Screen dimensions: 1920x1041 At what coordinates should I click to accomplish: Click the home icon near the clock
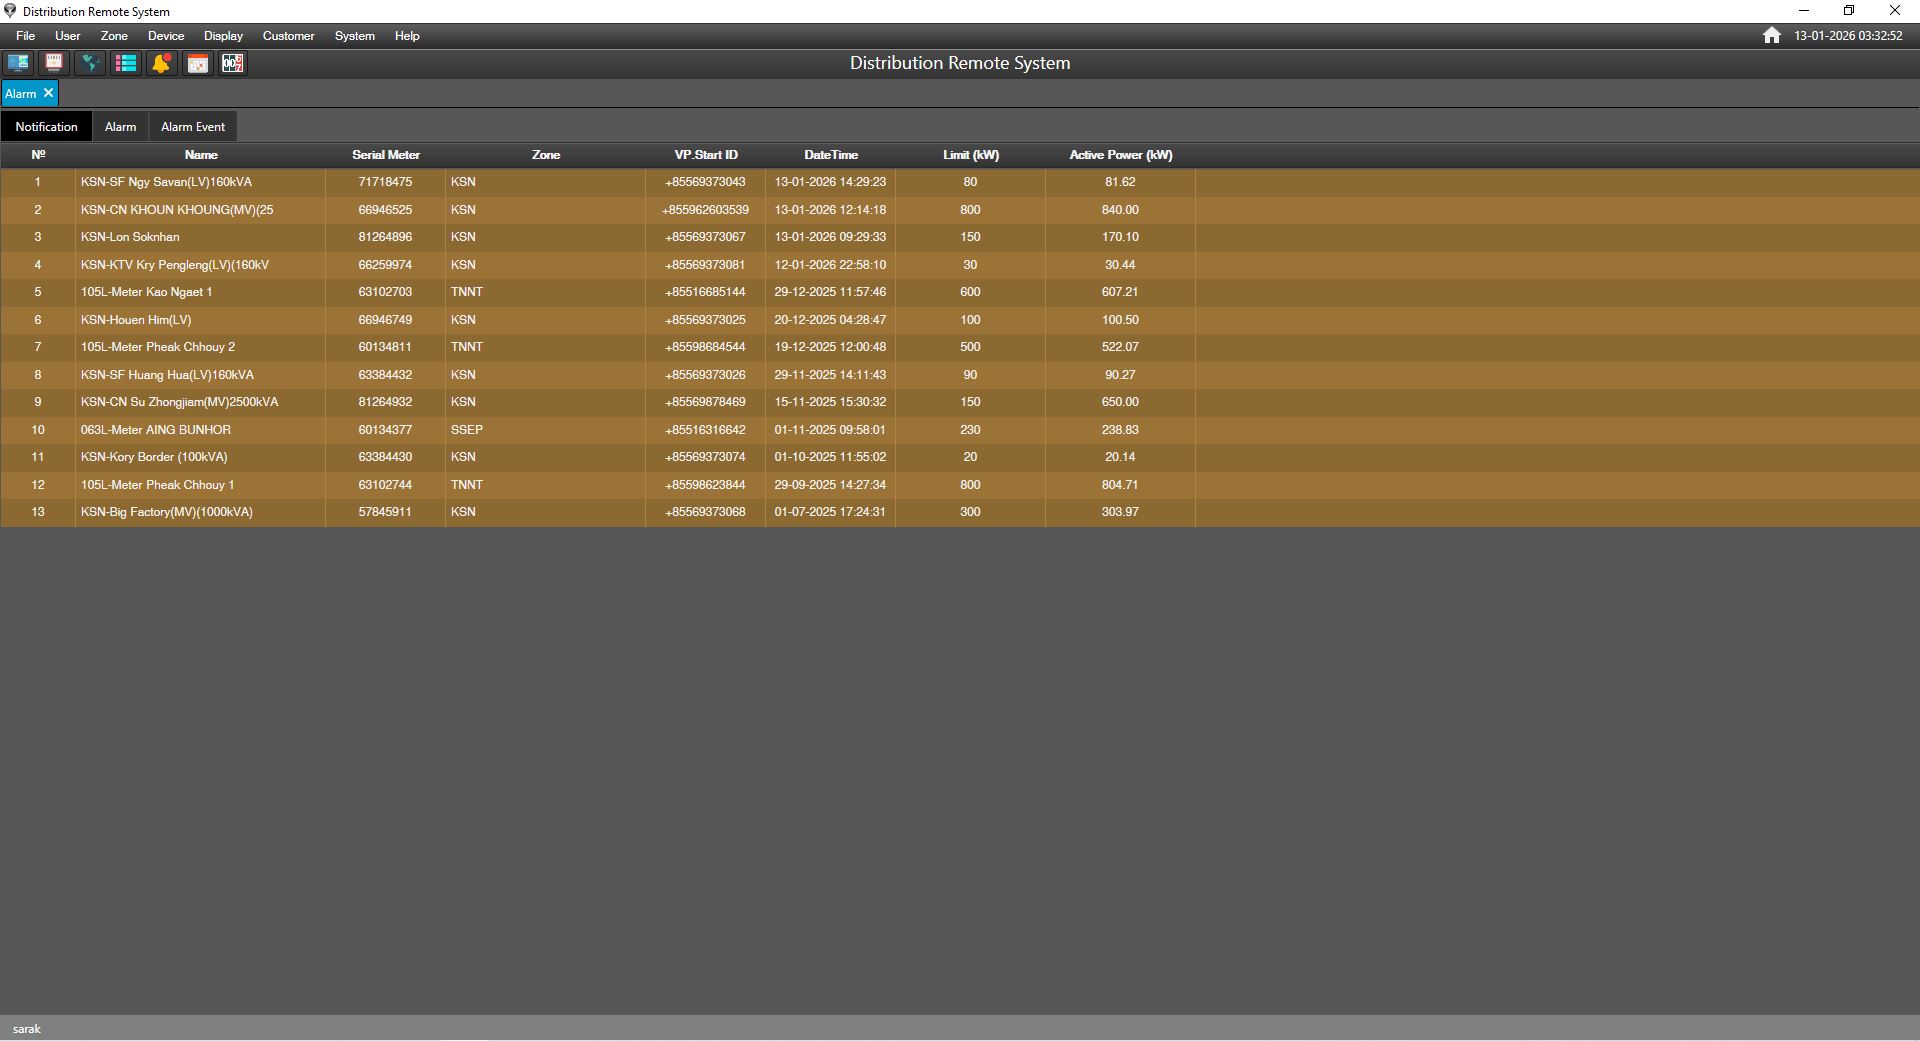coord(1771,36)
